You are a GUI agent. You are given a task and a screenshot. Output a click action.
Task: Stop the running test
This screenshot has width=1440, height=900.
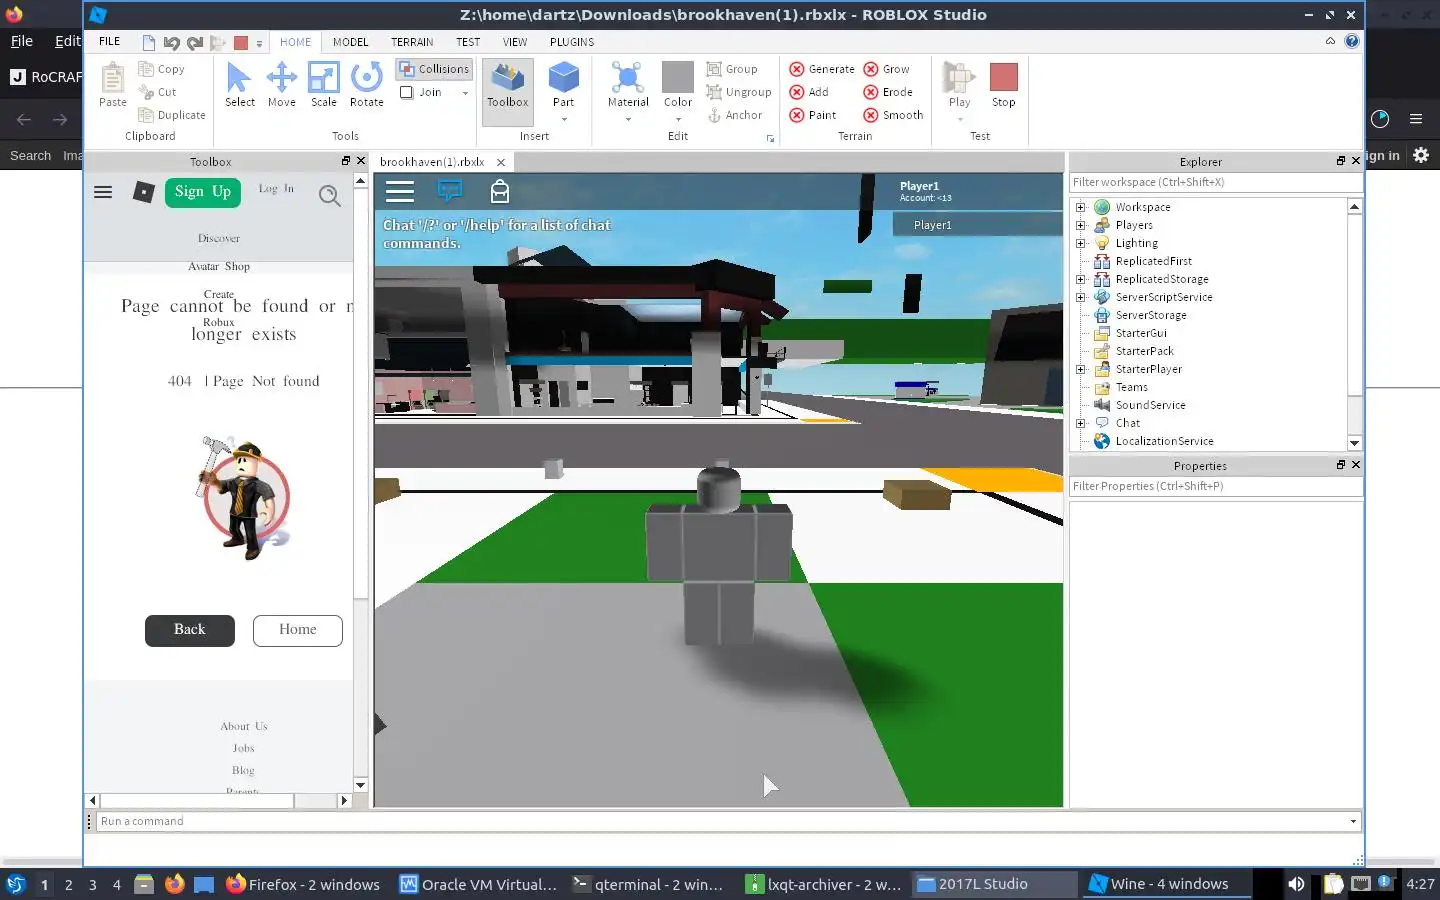coord(1003,85)
